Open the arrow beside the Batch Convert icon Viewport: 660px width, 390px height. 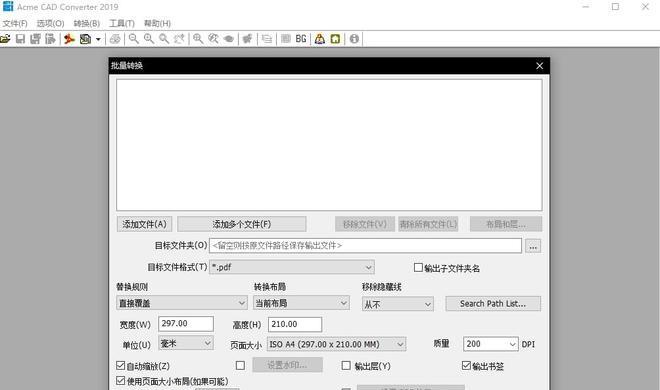click(x=98, y=39)
